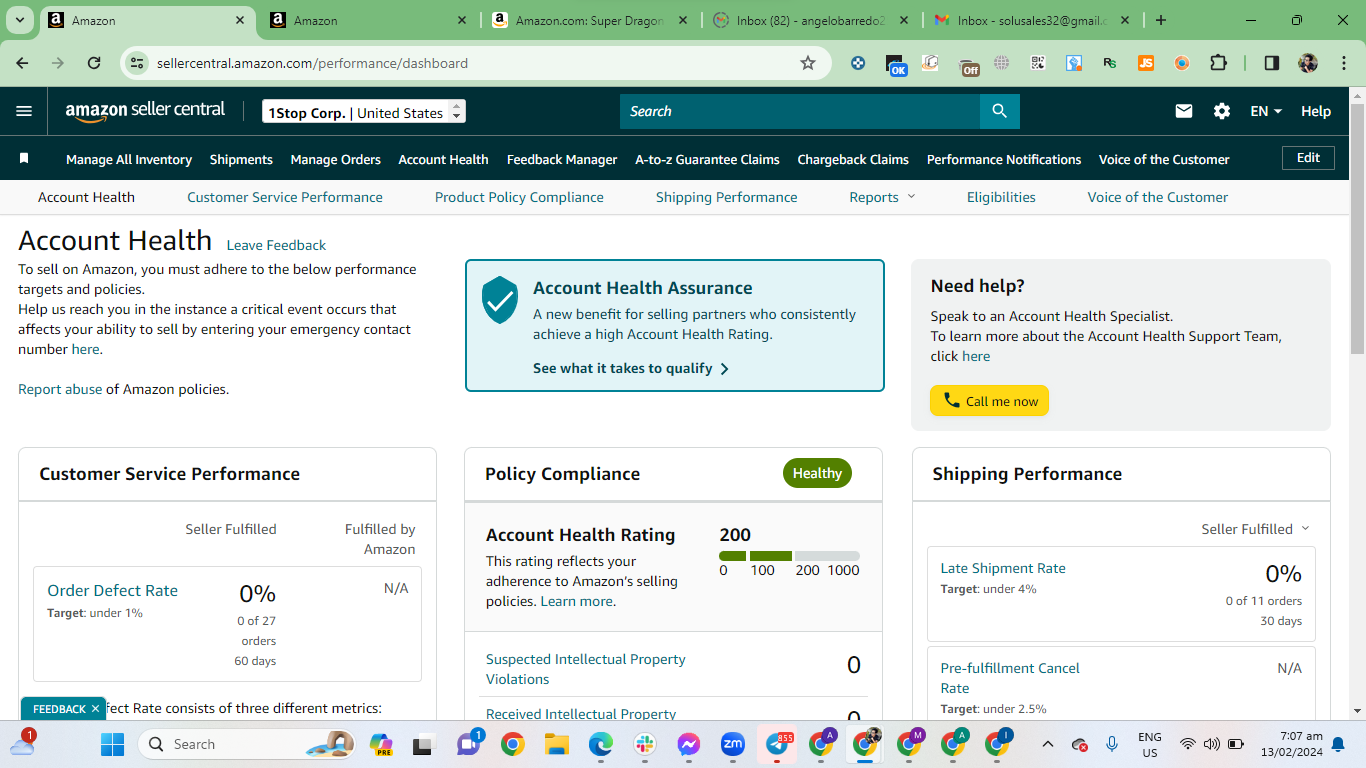Open the EN language dropdown
This screenshot has height=768, width=1366.
(x=1266, y=111)
